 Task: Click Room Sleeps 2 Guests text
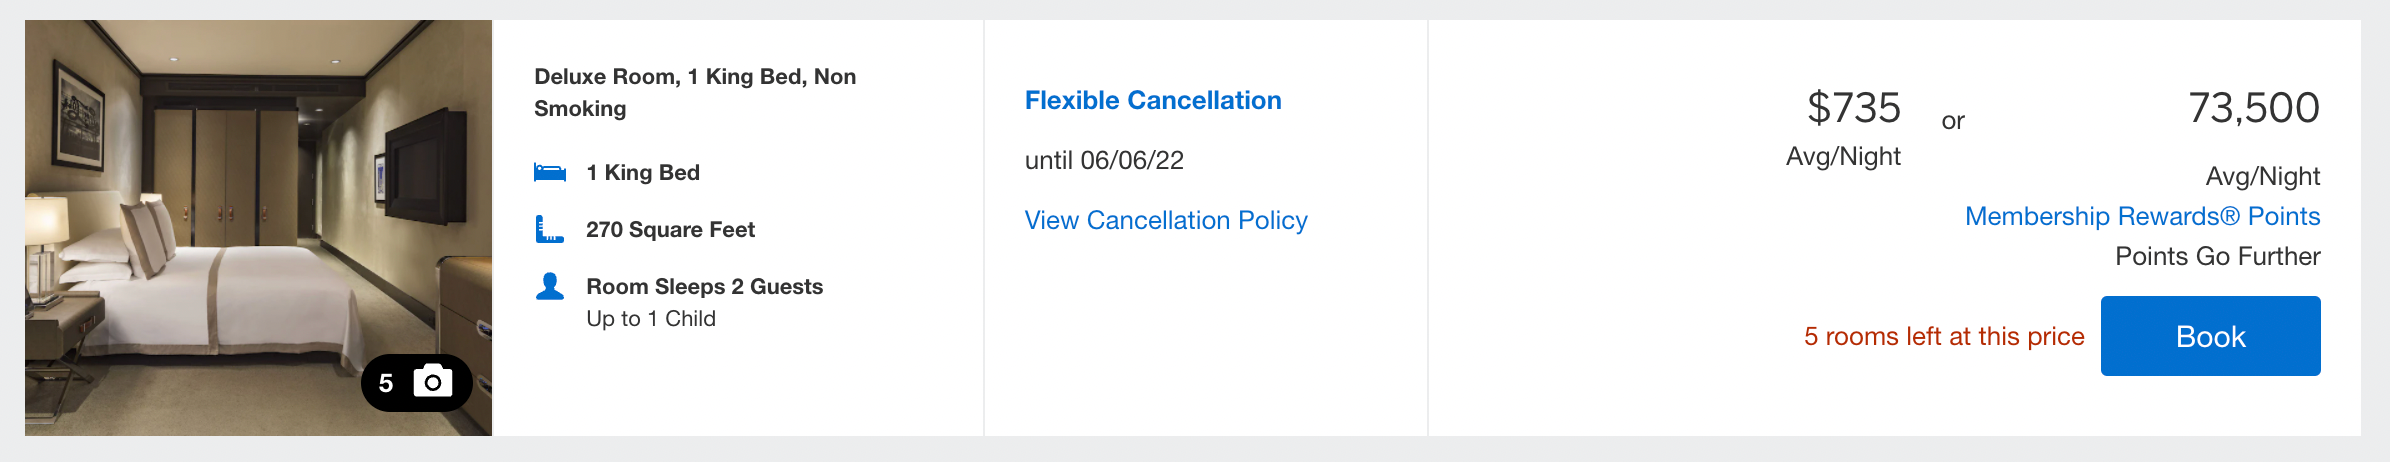[704, 287]
